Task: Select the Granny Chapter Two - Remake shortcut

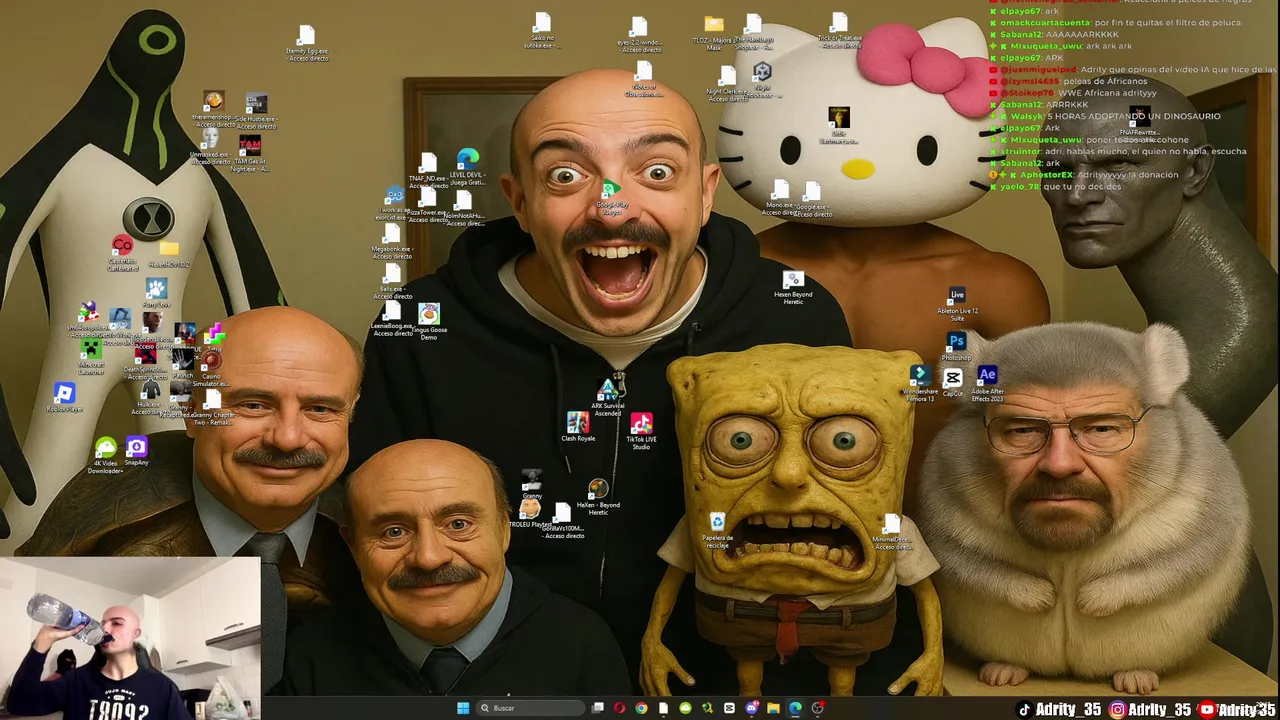Action: pos(212,398)
